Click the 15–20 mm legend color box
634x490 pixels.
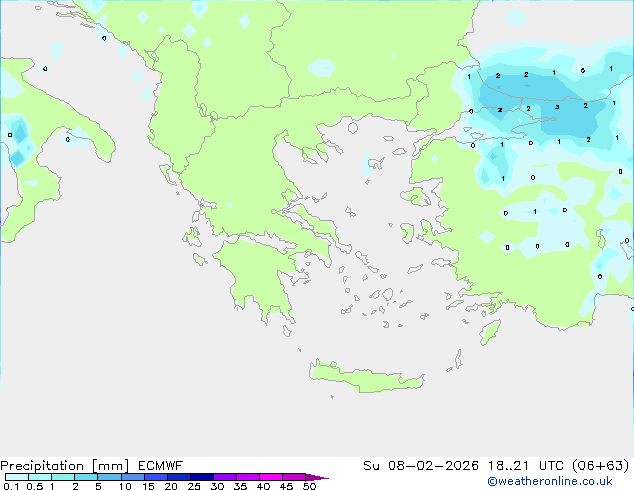156,477
